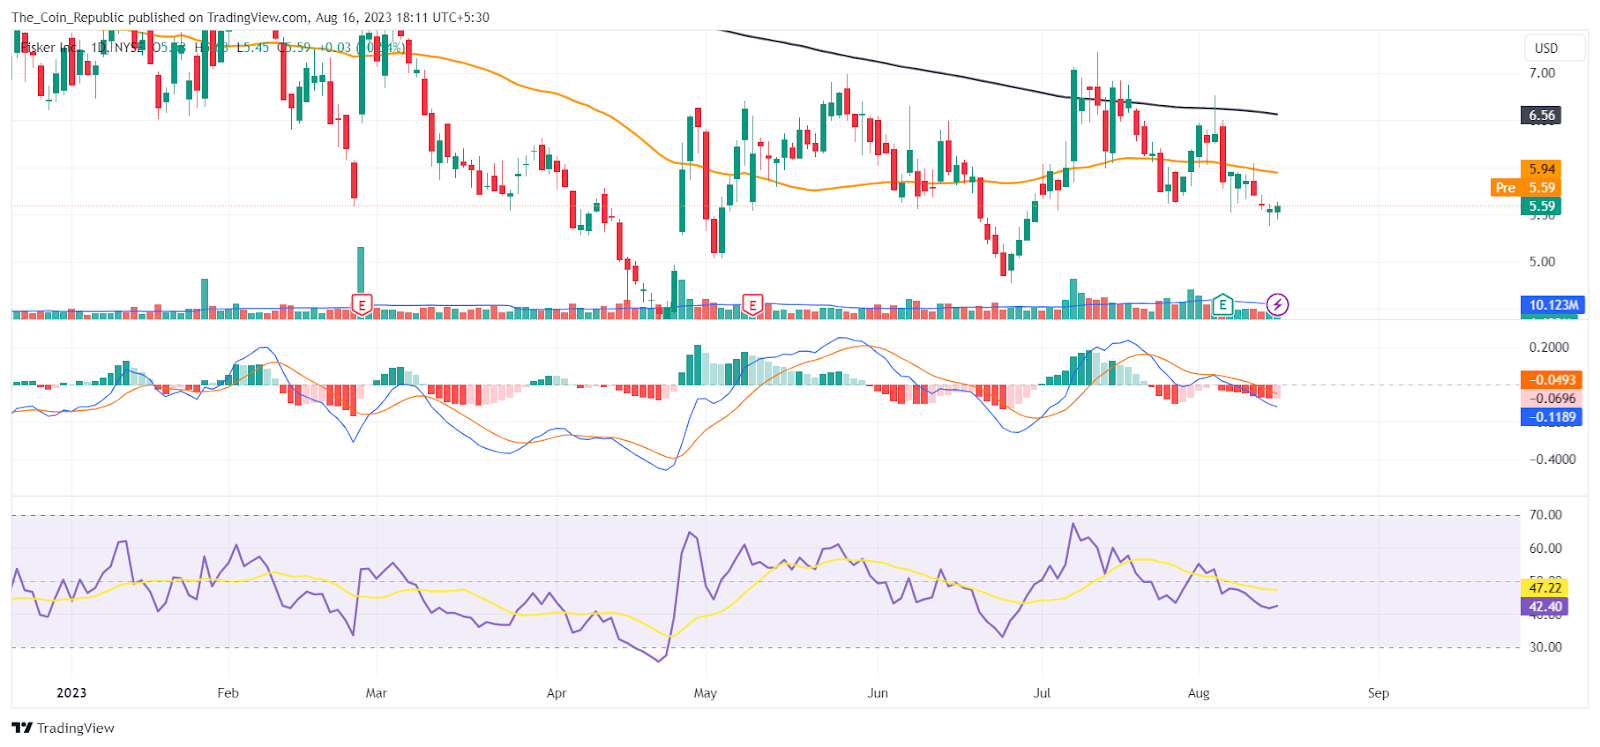Click the 6.56 moving average price label

click(x=1541, y=115)
